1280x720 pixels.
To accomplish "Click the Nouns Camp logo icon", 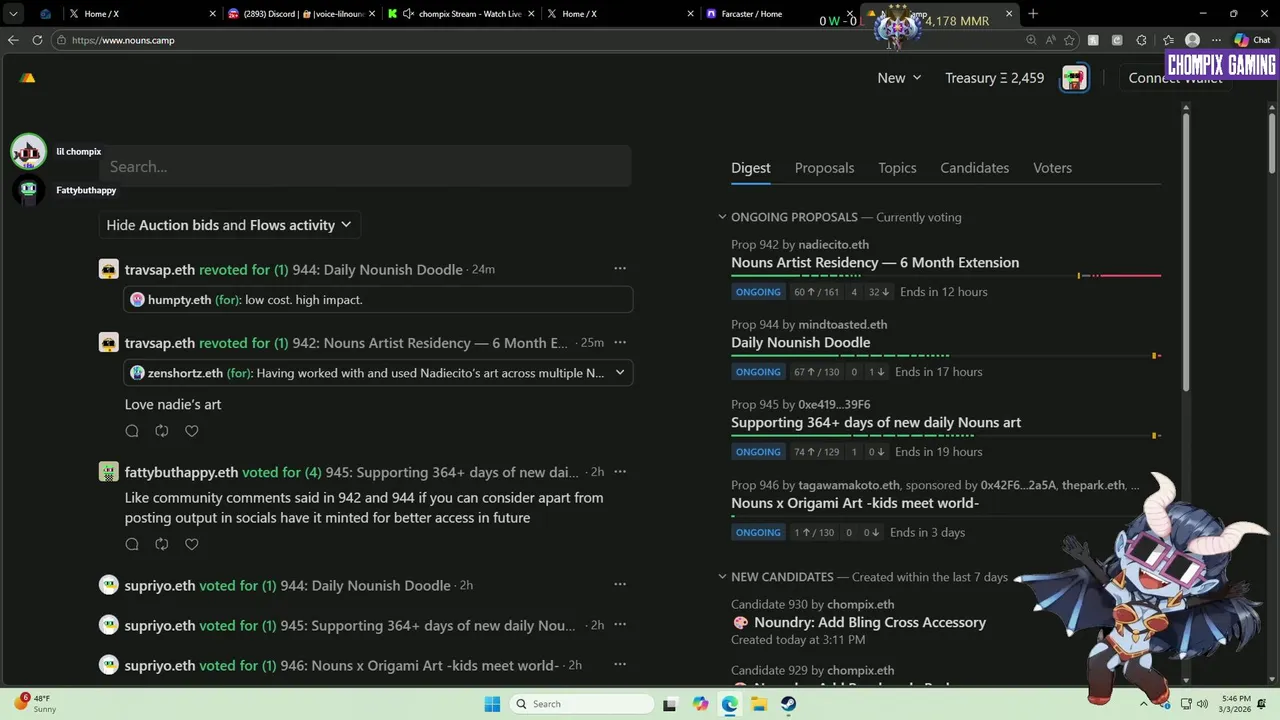I will (28, 78).
